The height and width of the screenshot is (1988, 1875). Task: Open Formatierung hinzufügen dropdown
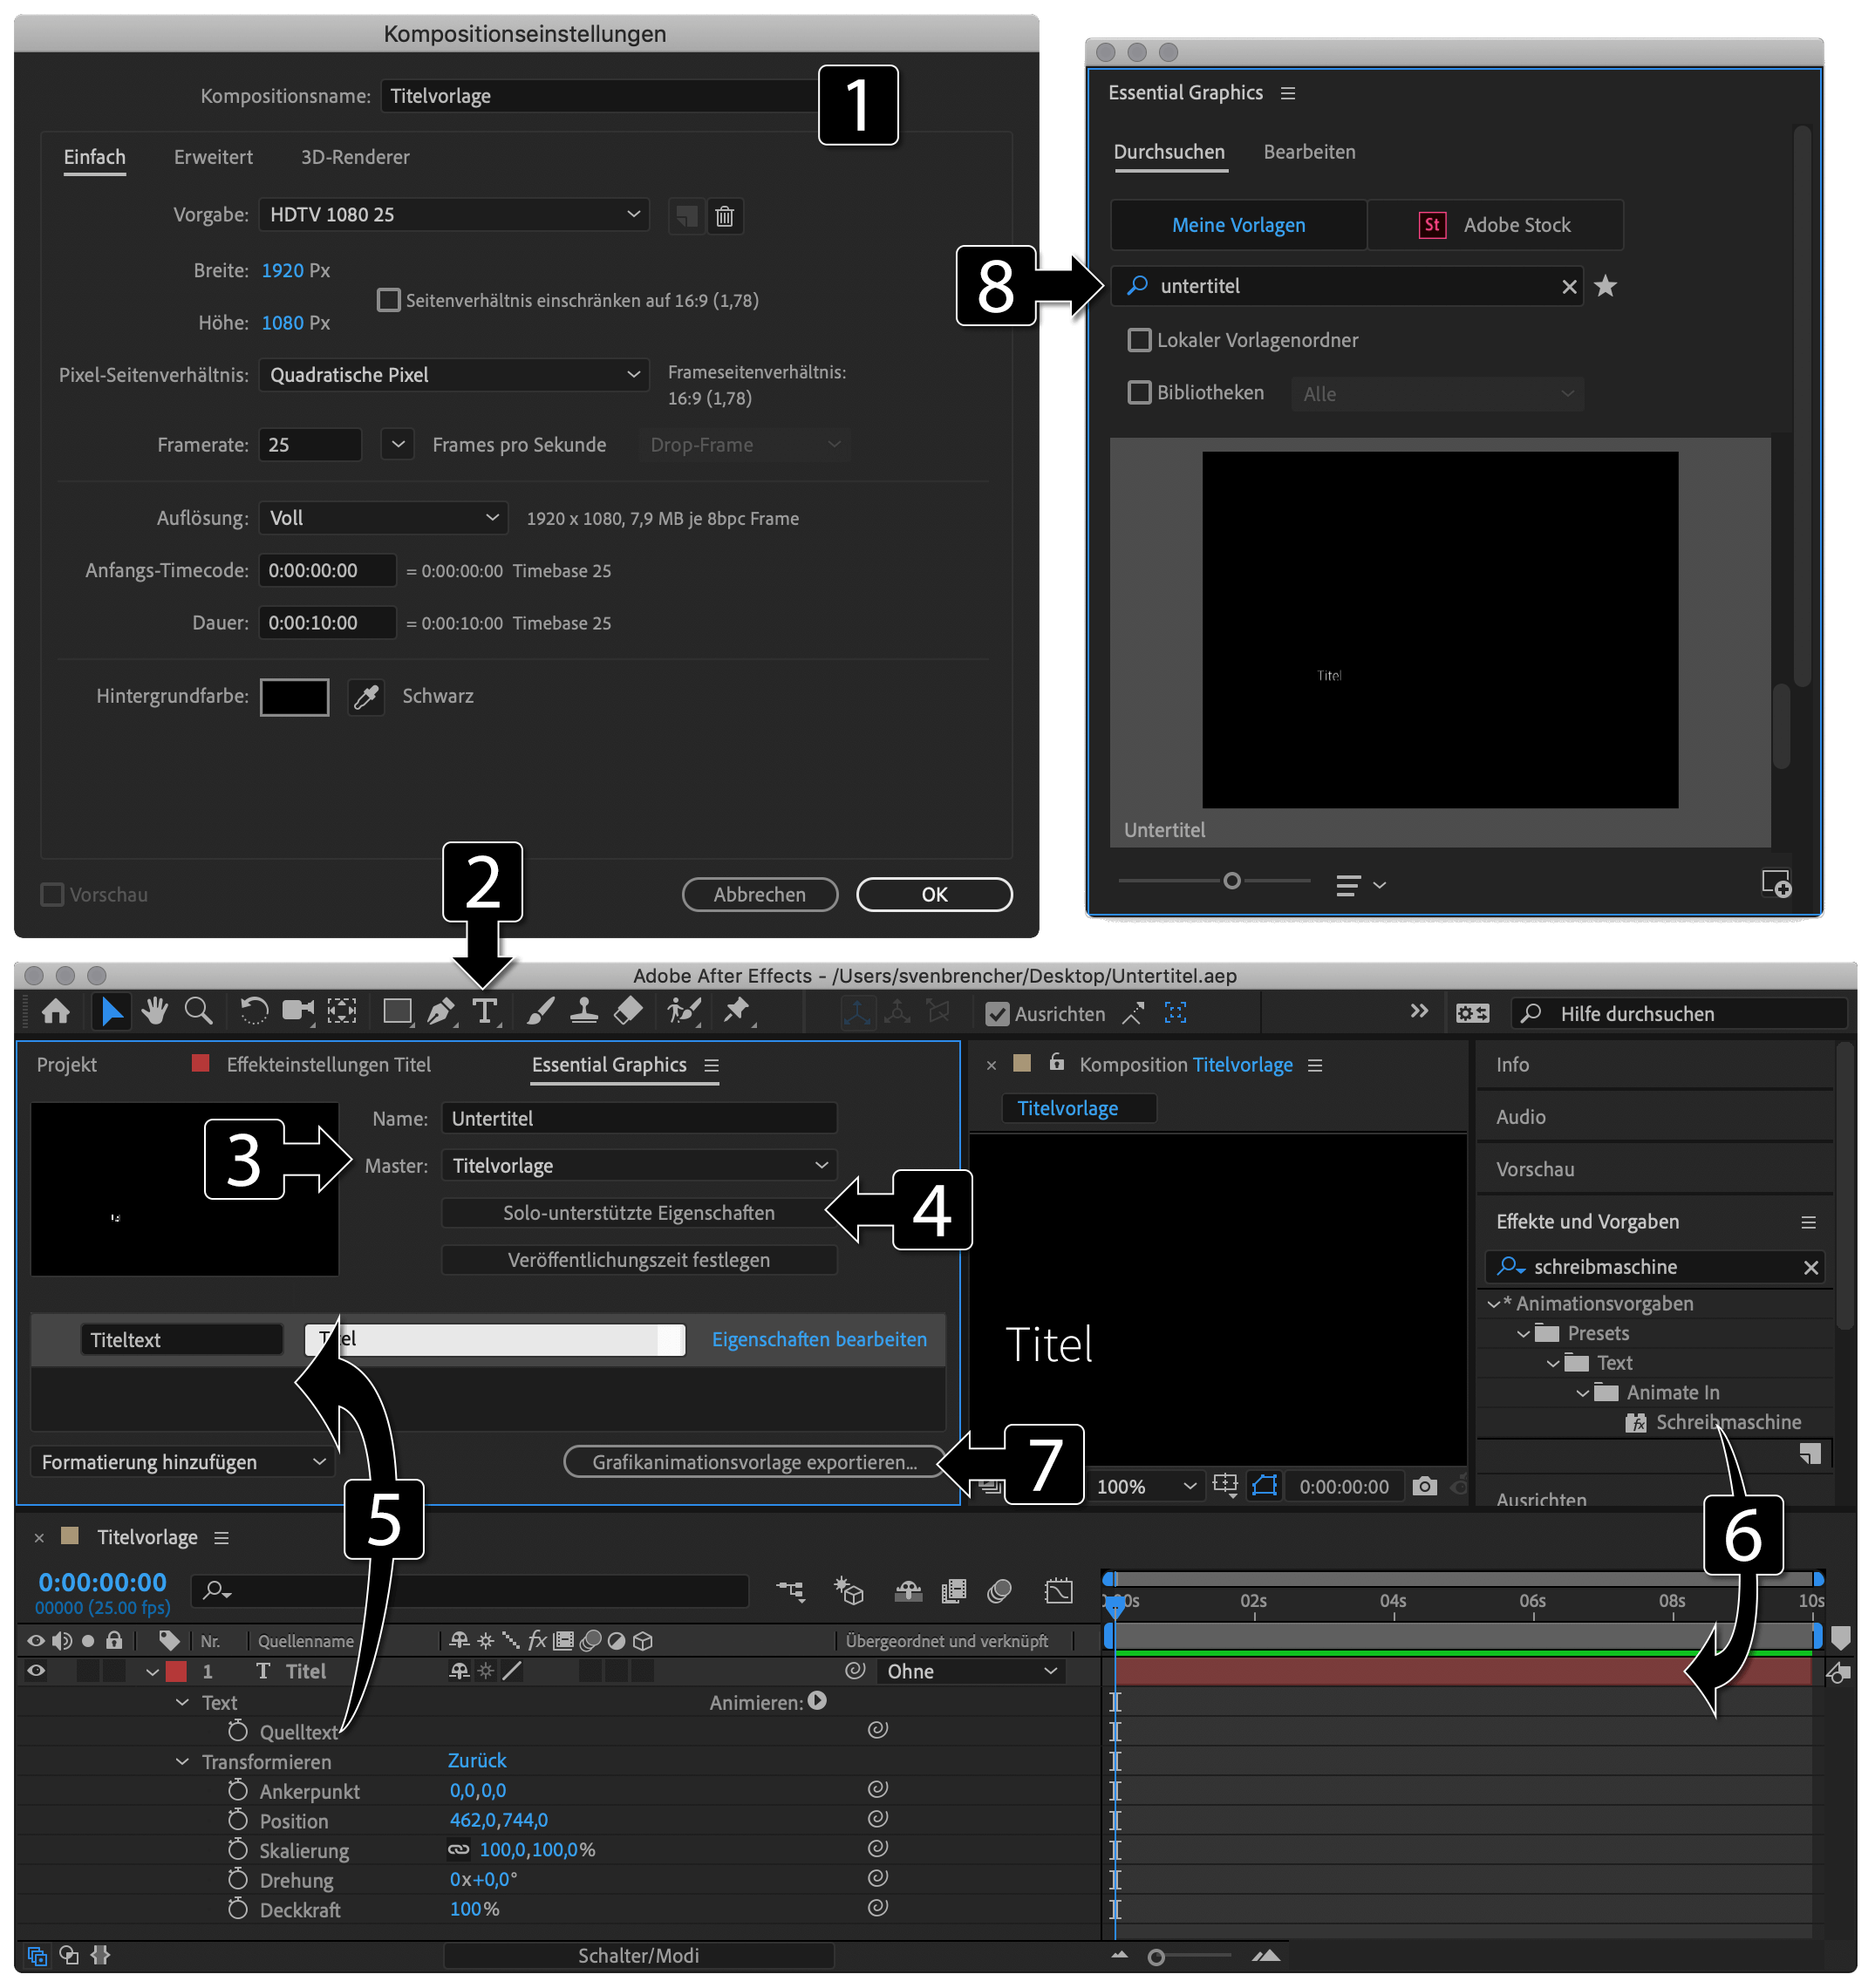pos(183,1462)
